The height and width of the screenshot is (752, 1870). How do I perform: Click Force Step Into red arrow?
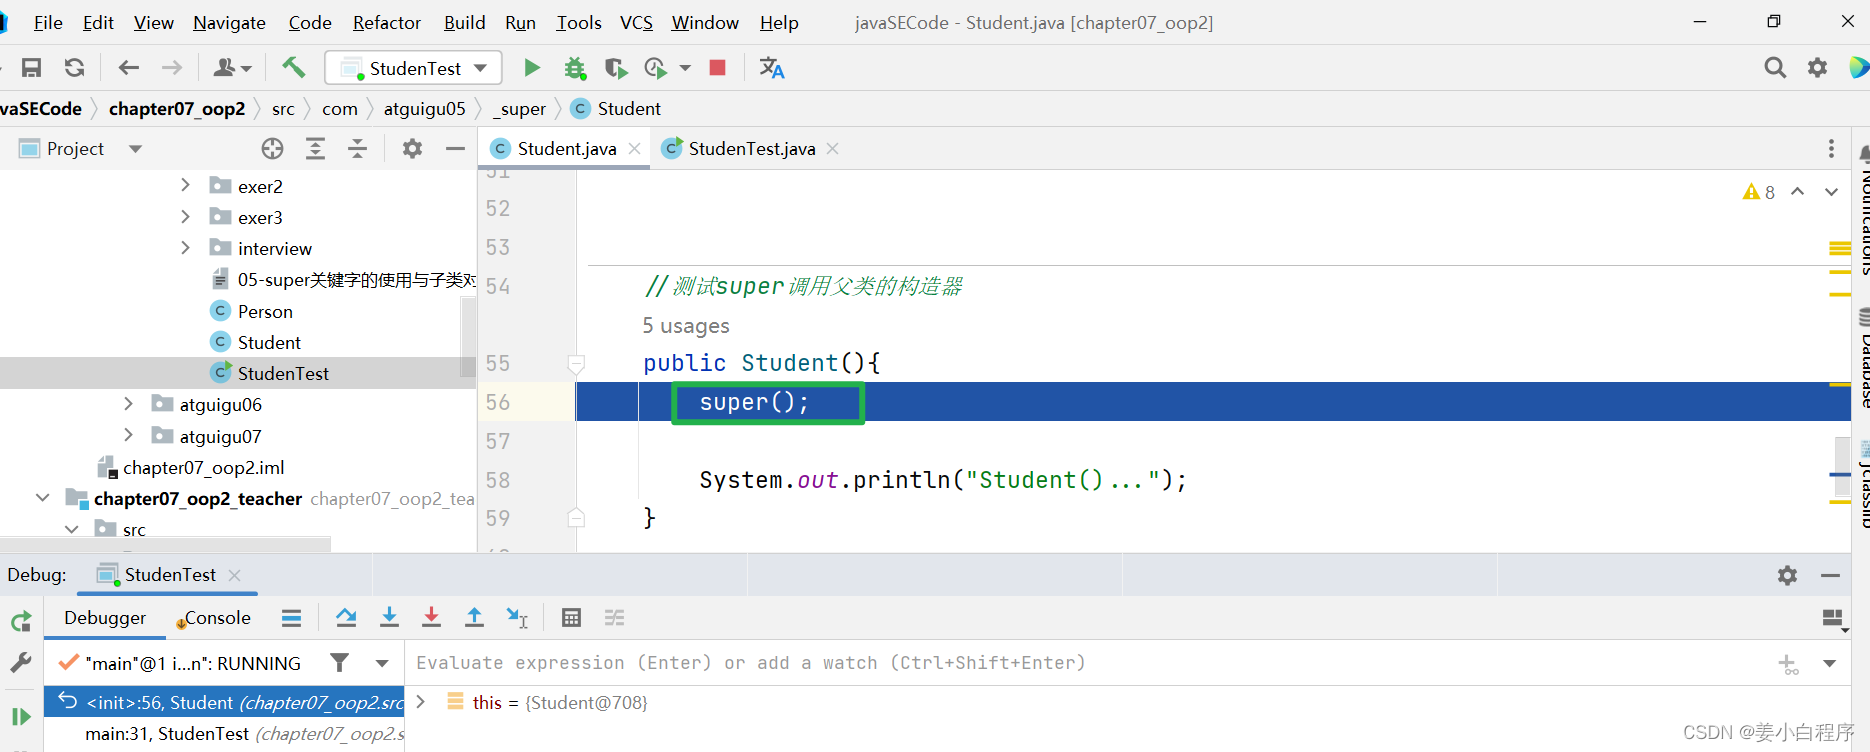431,618
